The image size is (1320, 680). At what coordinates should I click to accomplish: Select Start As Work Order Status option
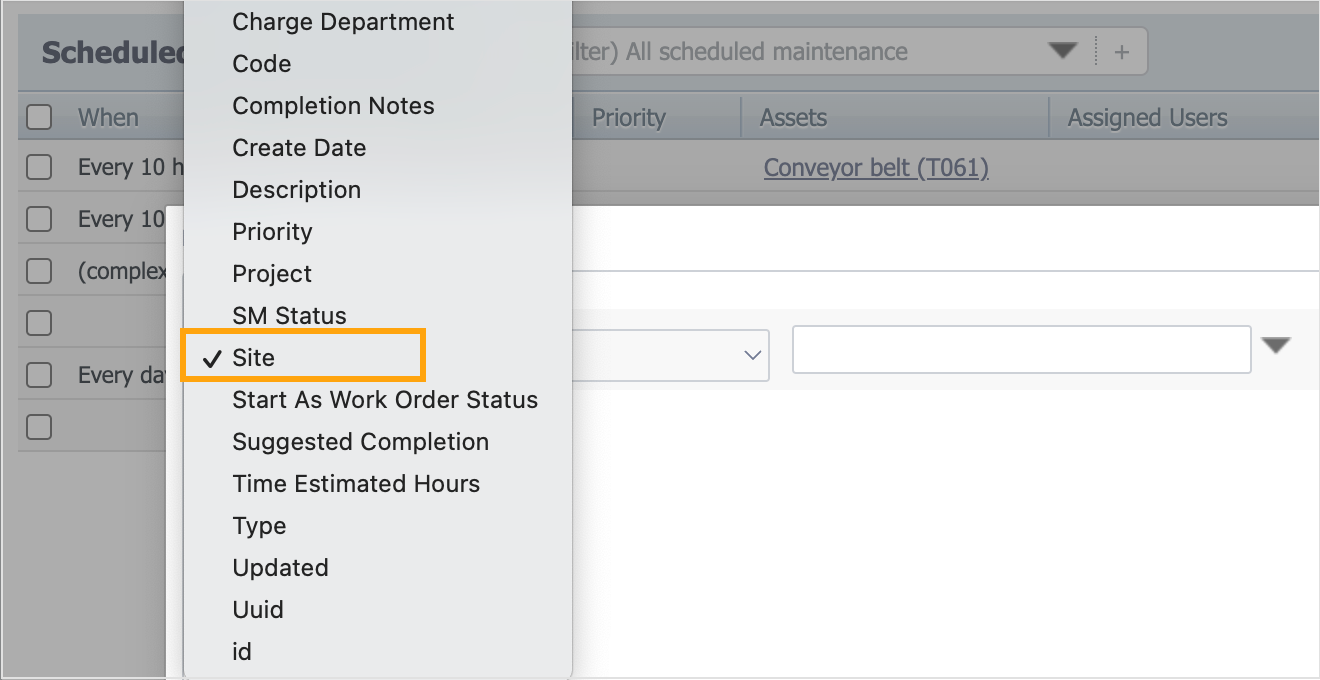click(384, 400)
